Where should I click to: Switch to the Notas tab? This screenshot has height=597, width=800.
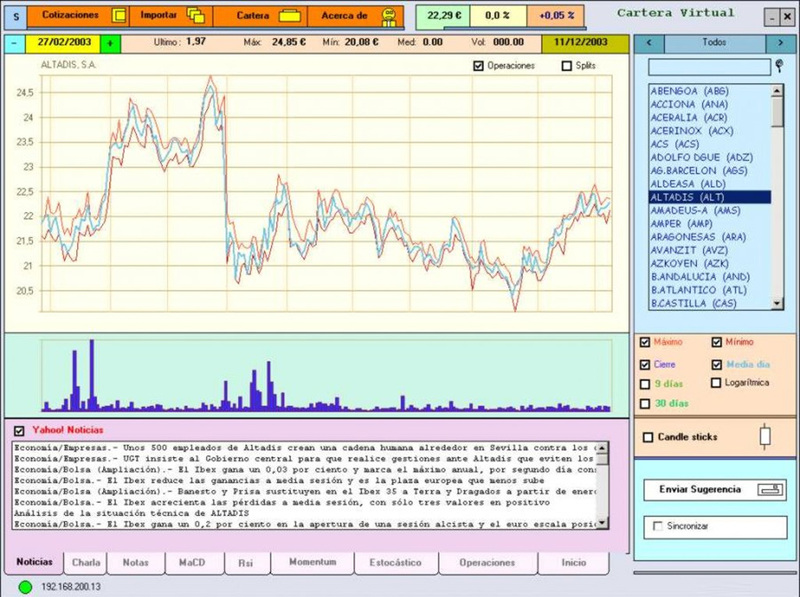tap(136, 563)
